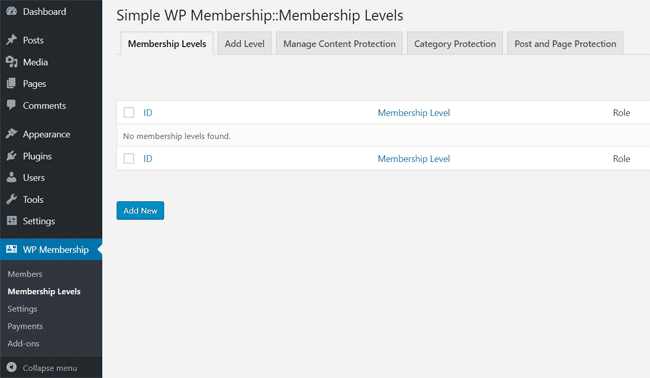
Task: Open Post and Page Protection tab
Action: point(565,44)
